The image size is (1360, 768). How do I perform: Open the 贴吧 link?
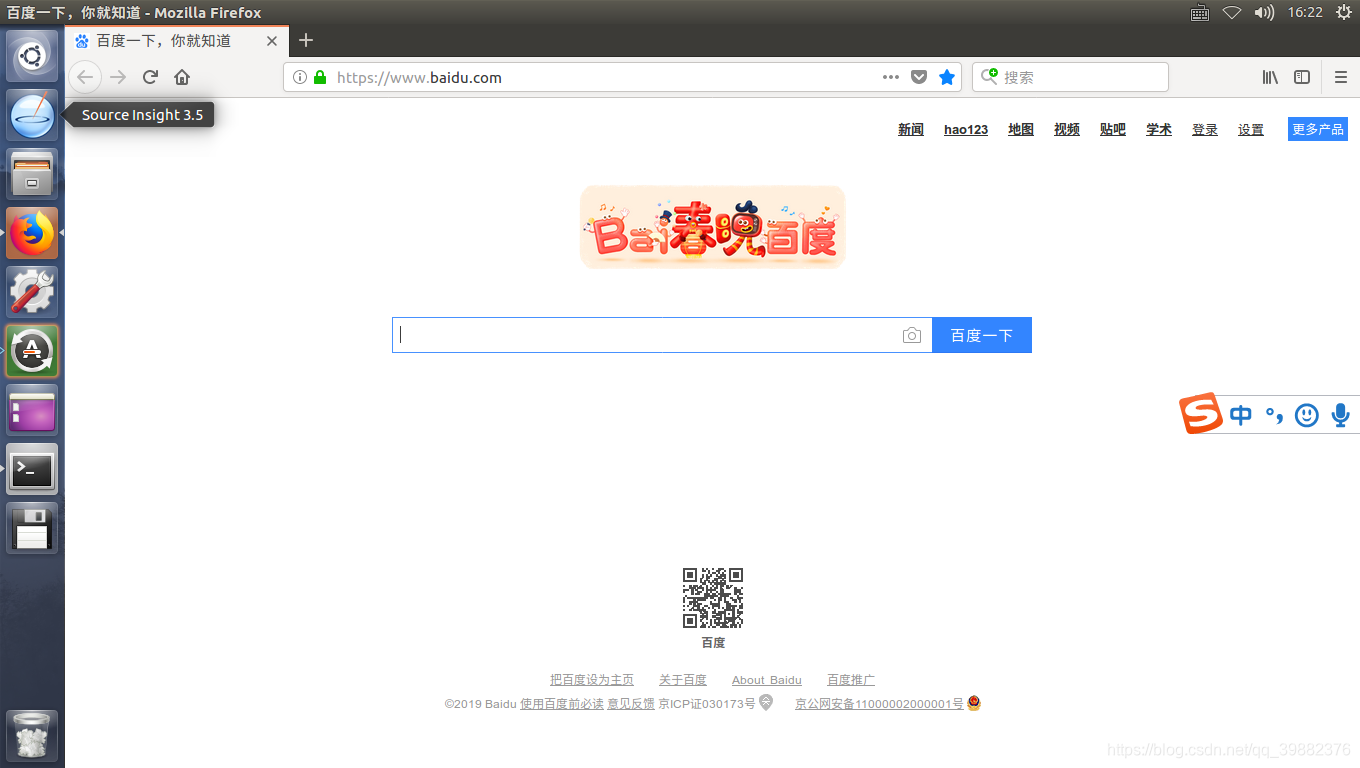[1113, 130]
